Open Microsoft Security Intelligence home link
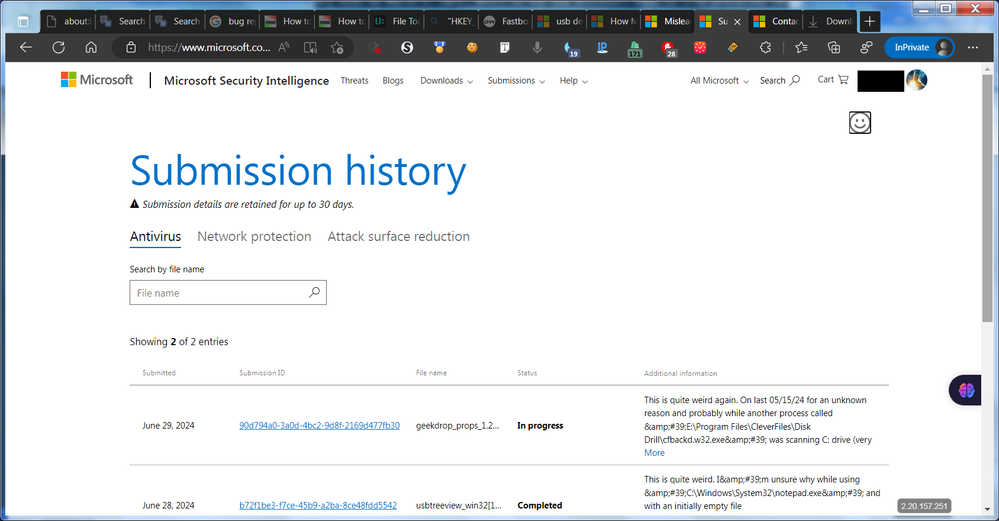 pyautogui.click(x=247, y=80)
